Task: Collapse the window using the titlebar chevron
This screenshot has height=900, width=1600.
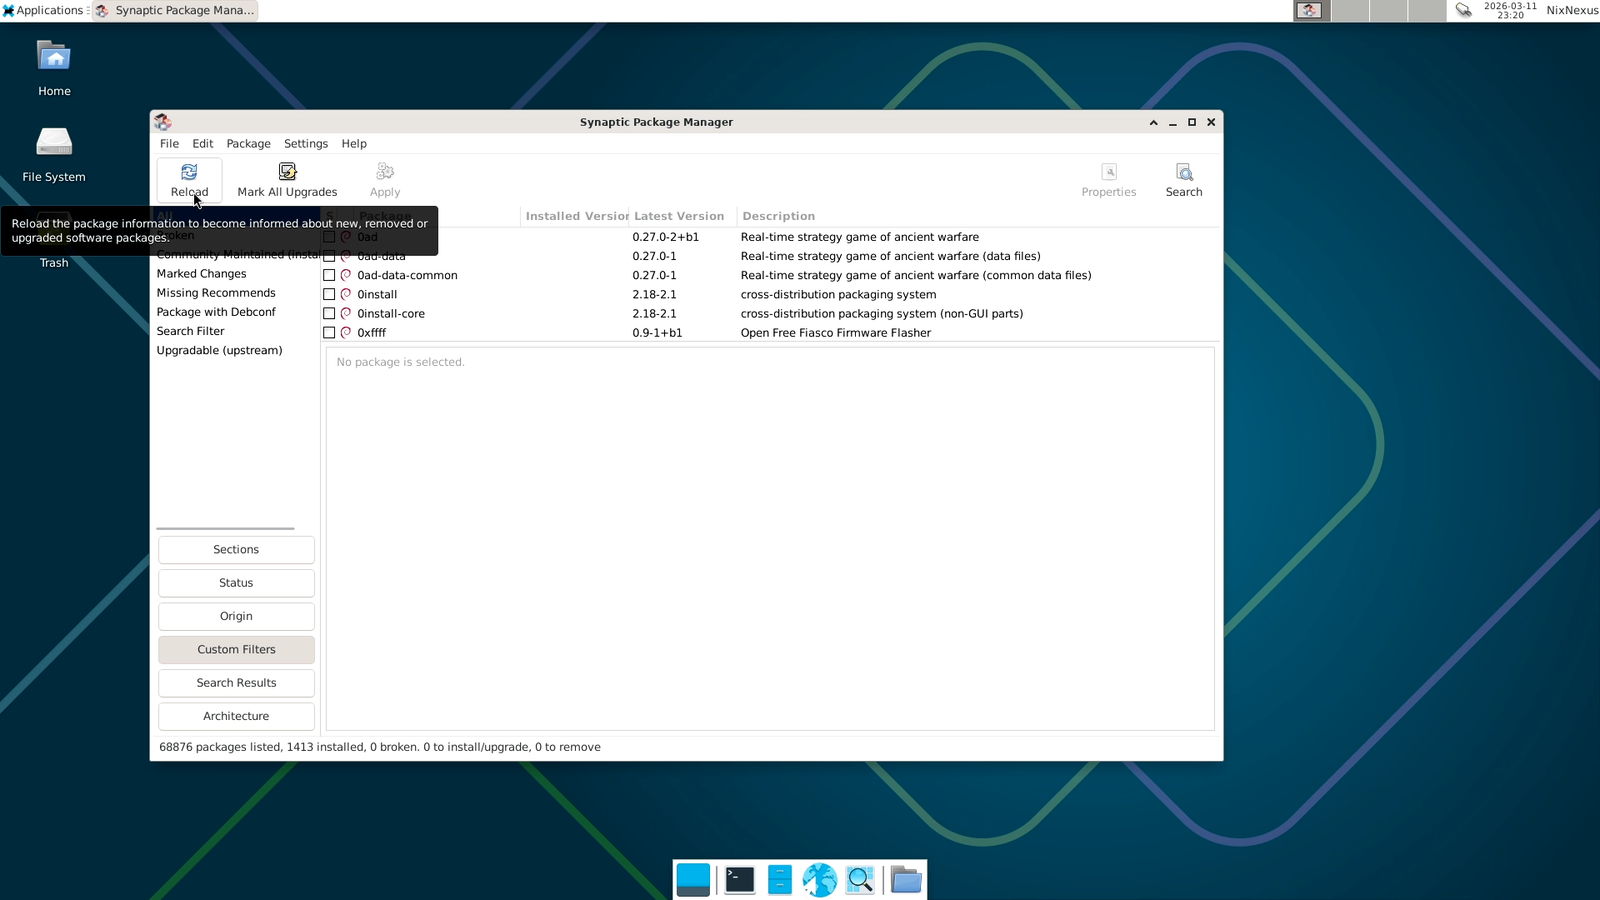Action: 1153,122
